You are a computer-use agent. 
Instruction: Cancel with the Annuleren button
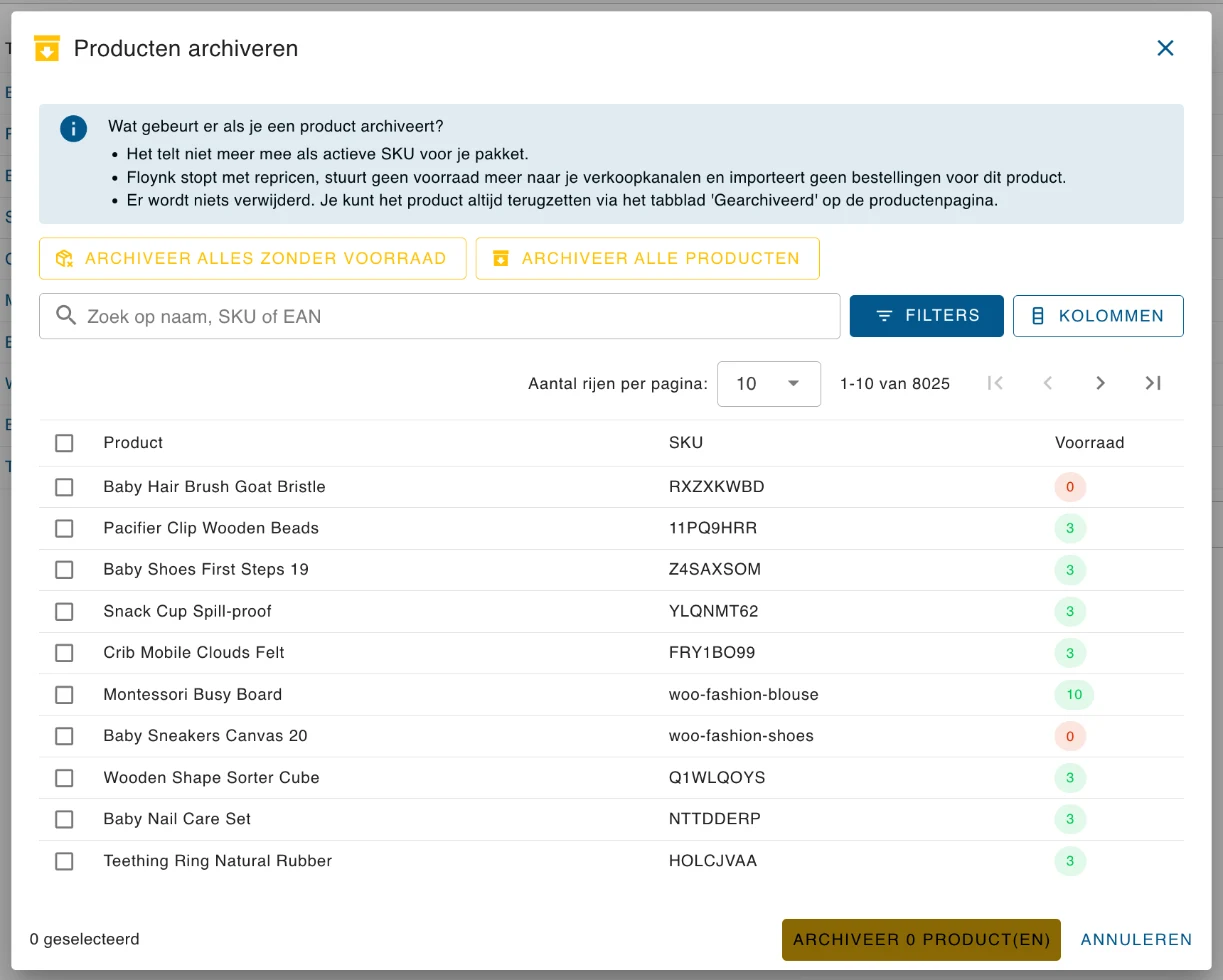(1137, 940)
